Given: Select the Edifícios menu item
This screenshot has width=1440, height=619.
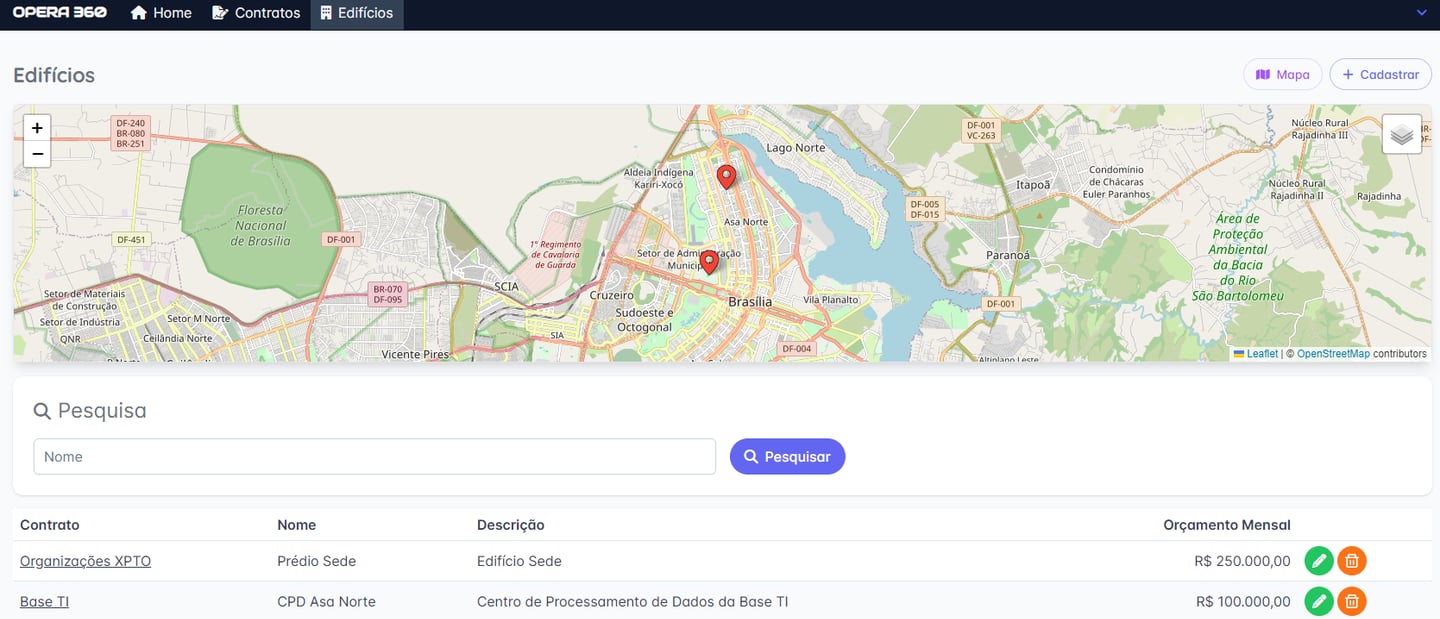Looking at the screenshot, I should click(x=357, y=14).
